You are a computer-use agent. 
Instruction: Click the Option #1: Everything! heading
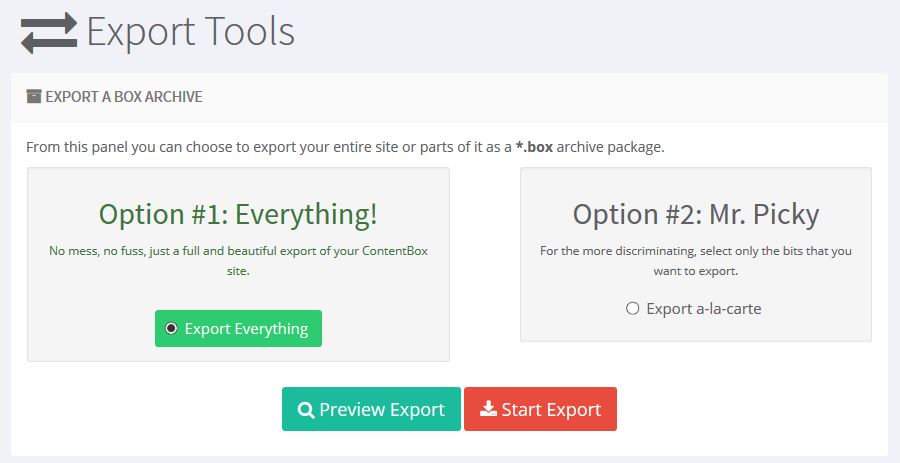[238, 214]
